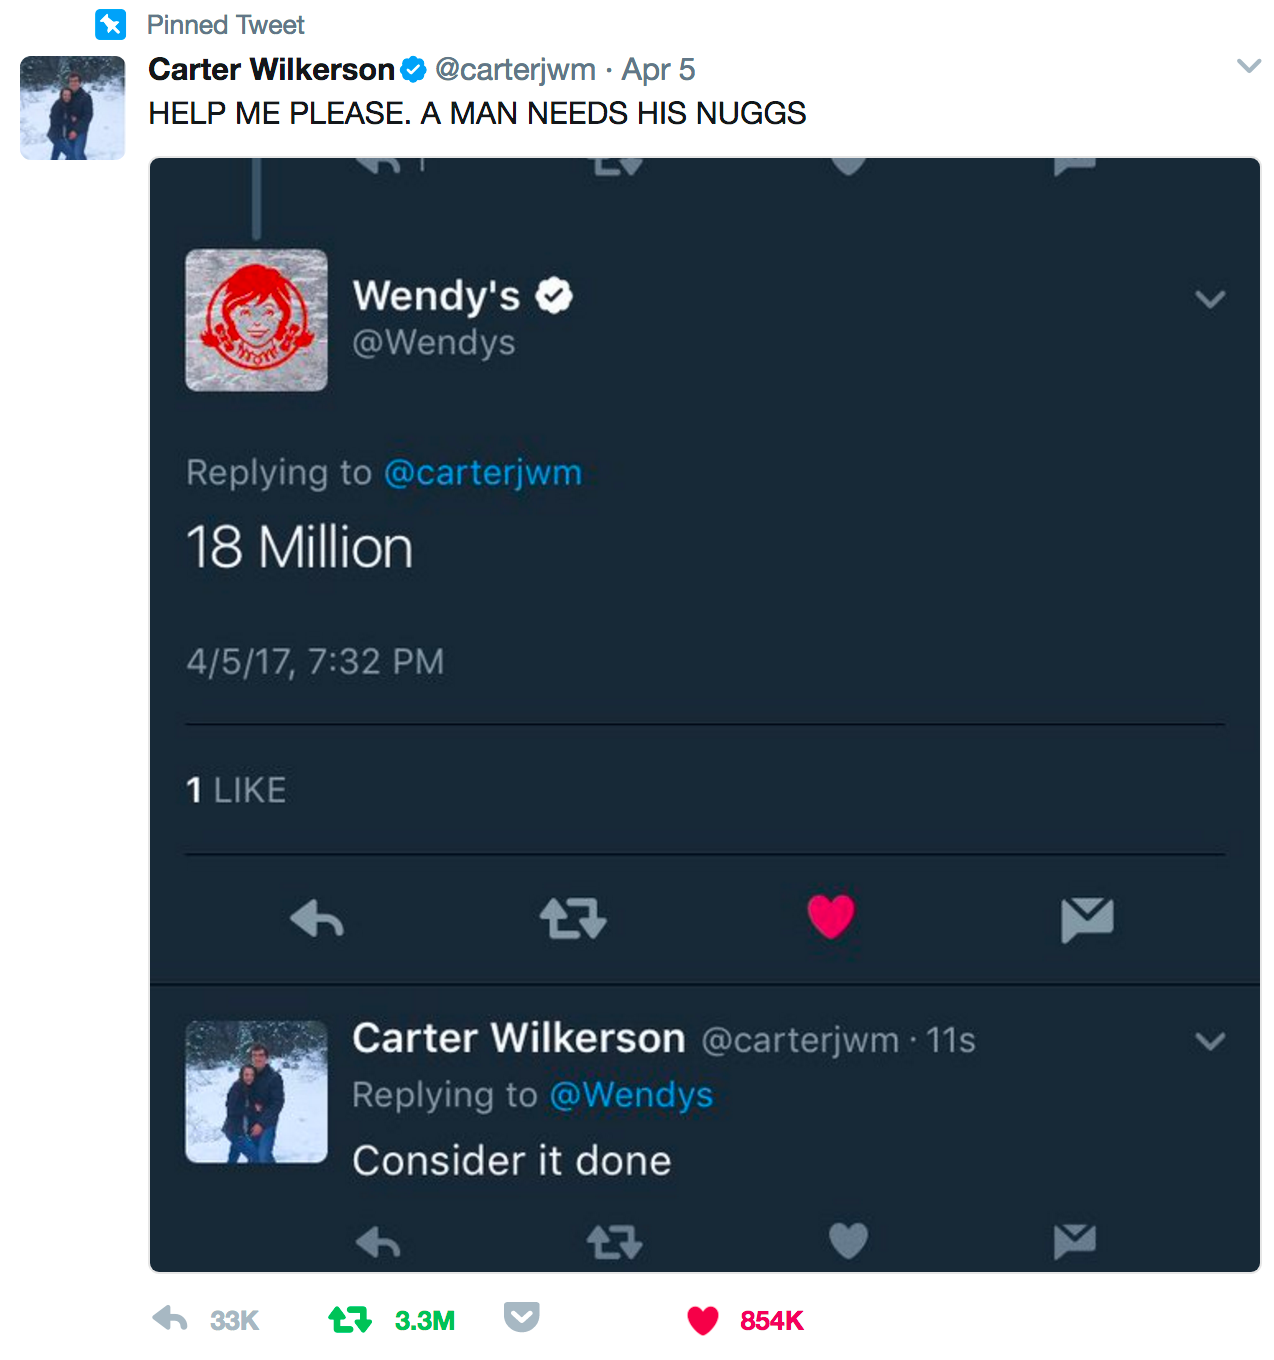
Task: Click the retweet icon under 'Consider it done'
Action: tap(614, 1242)
